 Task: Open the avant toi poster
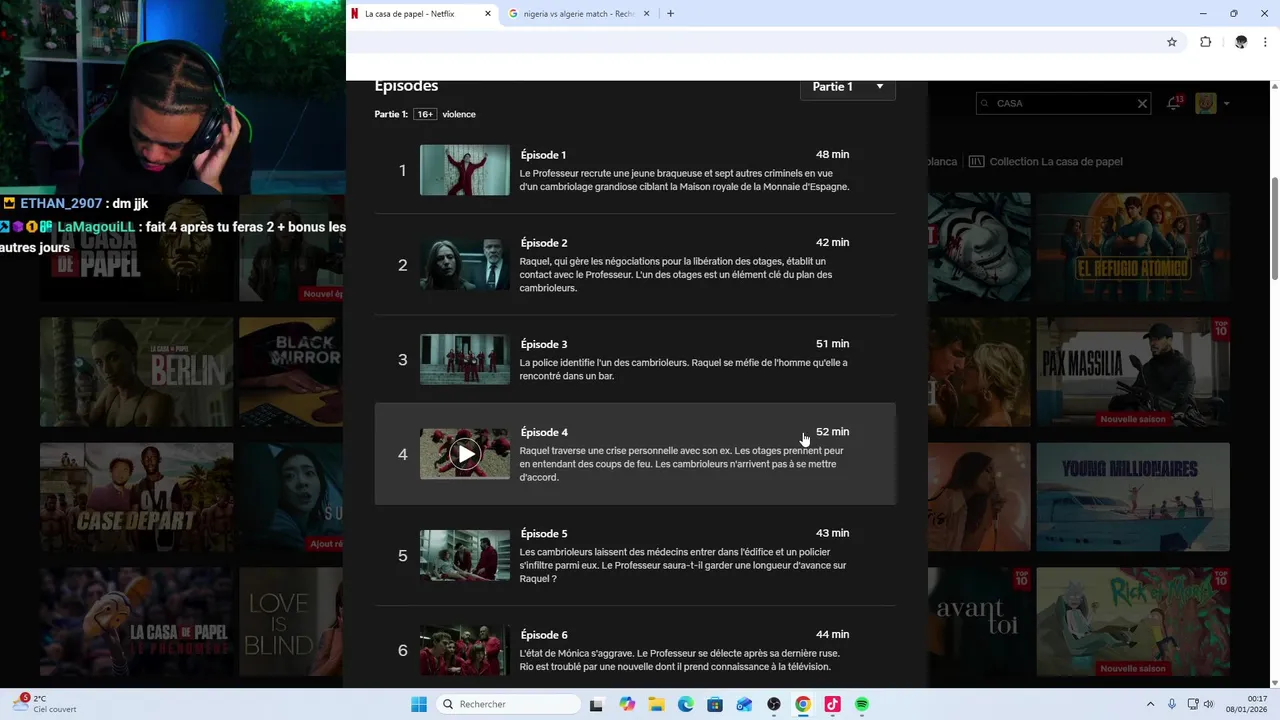point(979,622)
